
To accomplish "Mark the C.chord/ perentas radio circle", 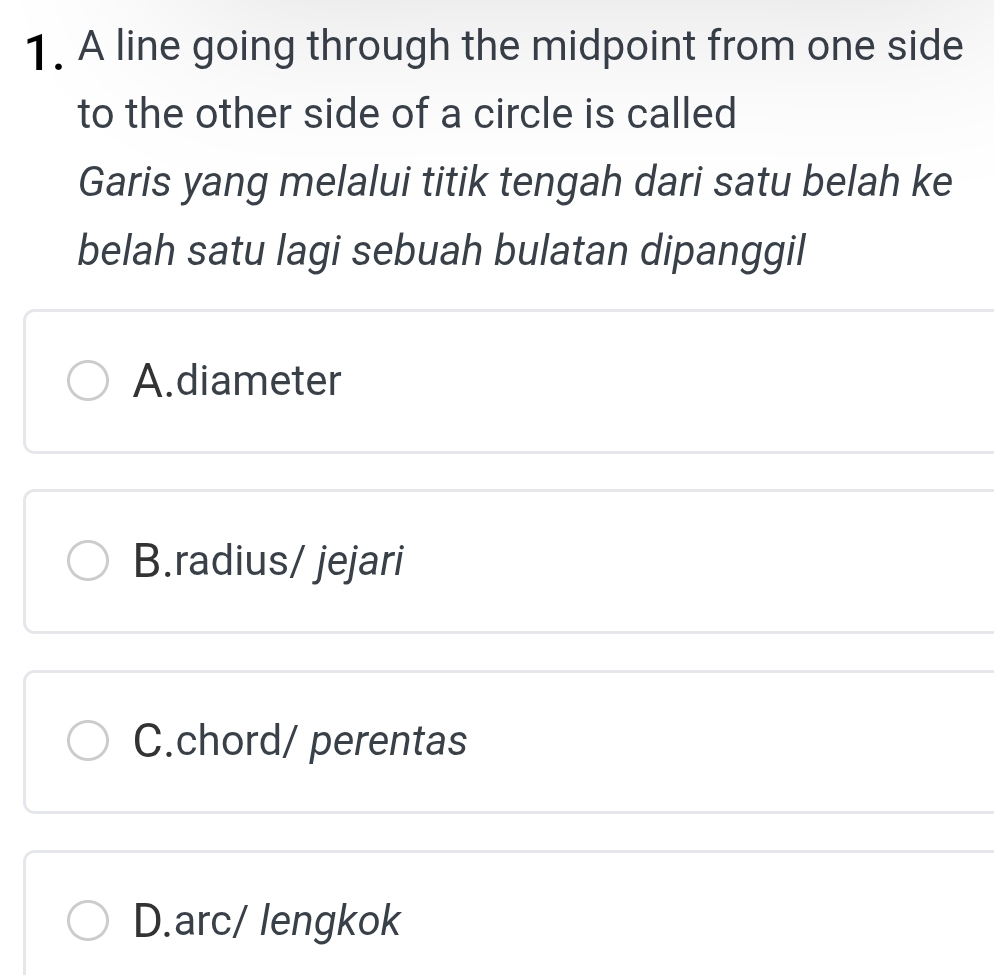I will point(87,742).
